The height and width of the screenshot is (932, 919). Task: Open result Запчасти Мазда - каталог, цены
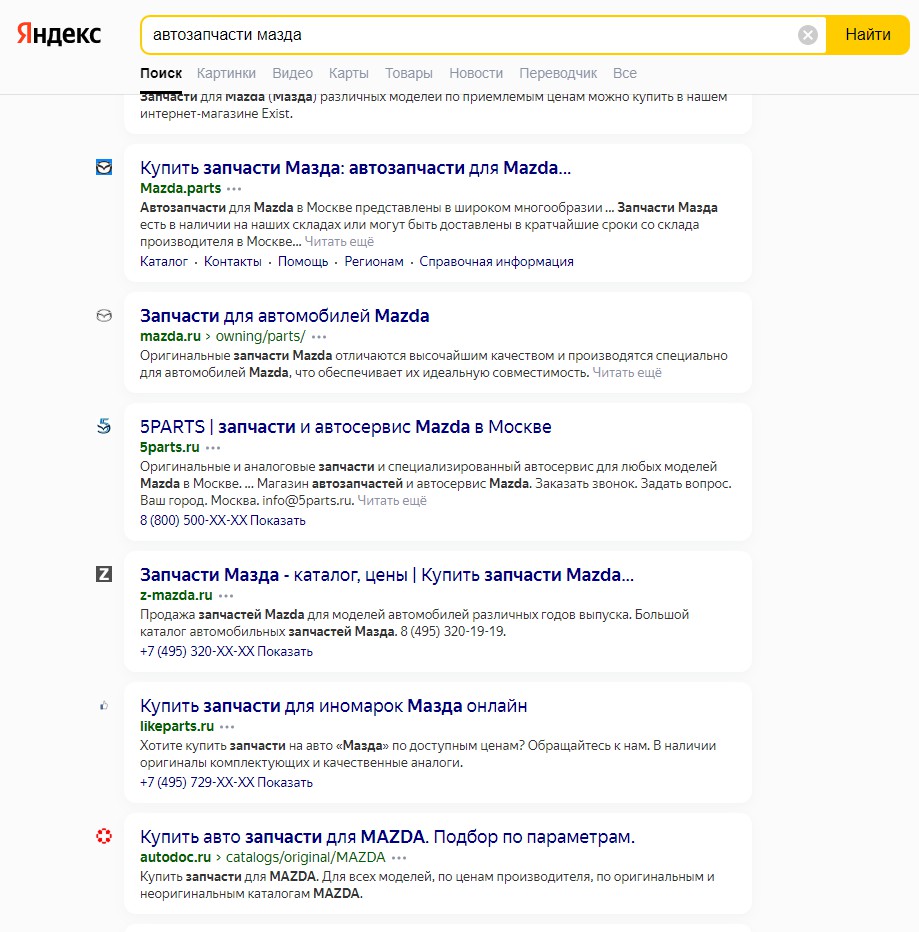click(x=387, y=575)
